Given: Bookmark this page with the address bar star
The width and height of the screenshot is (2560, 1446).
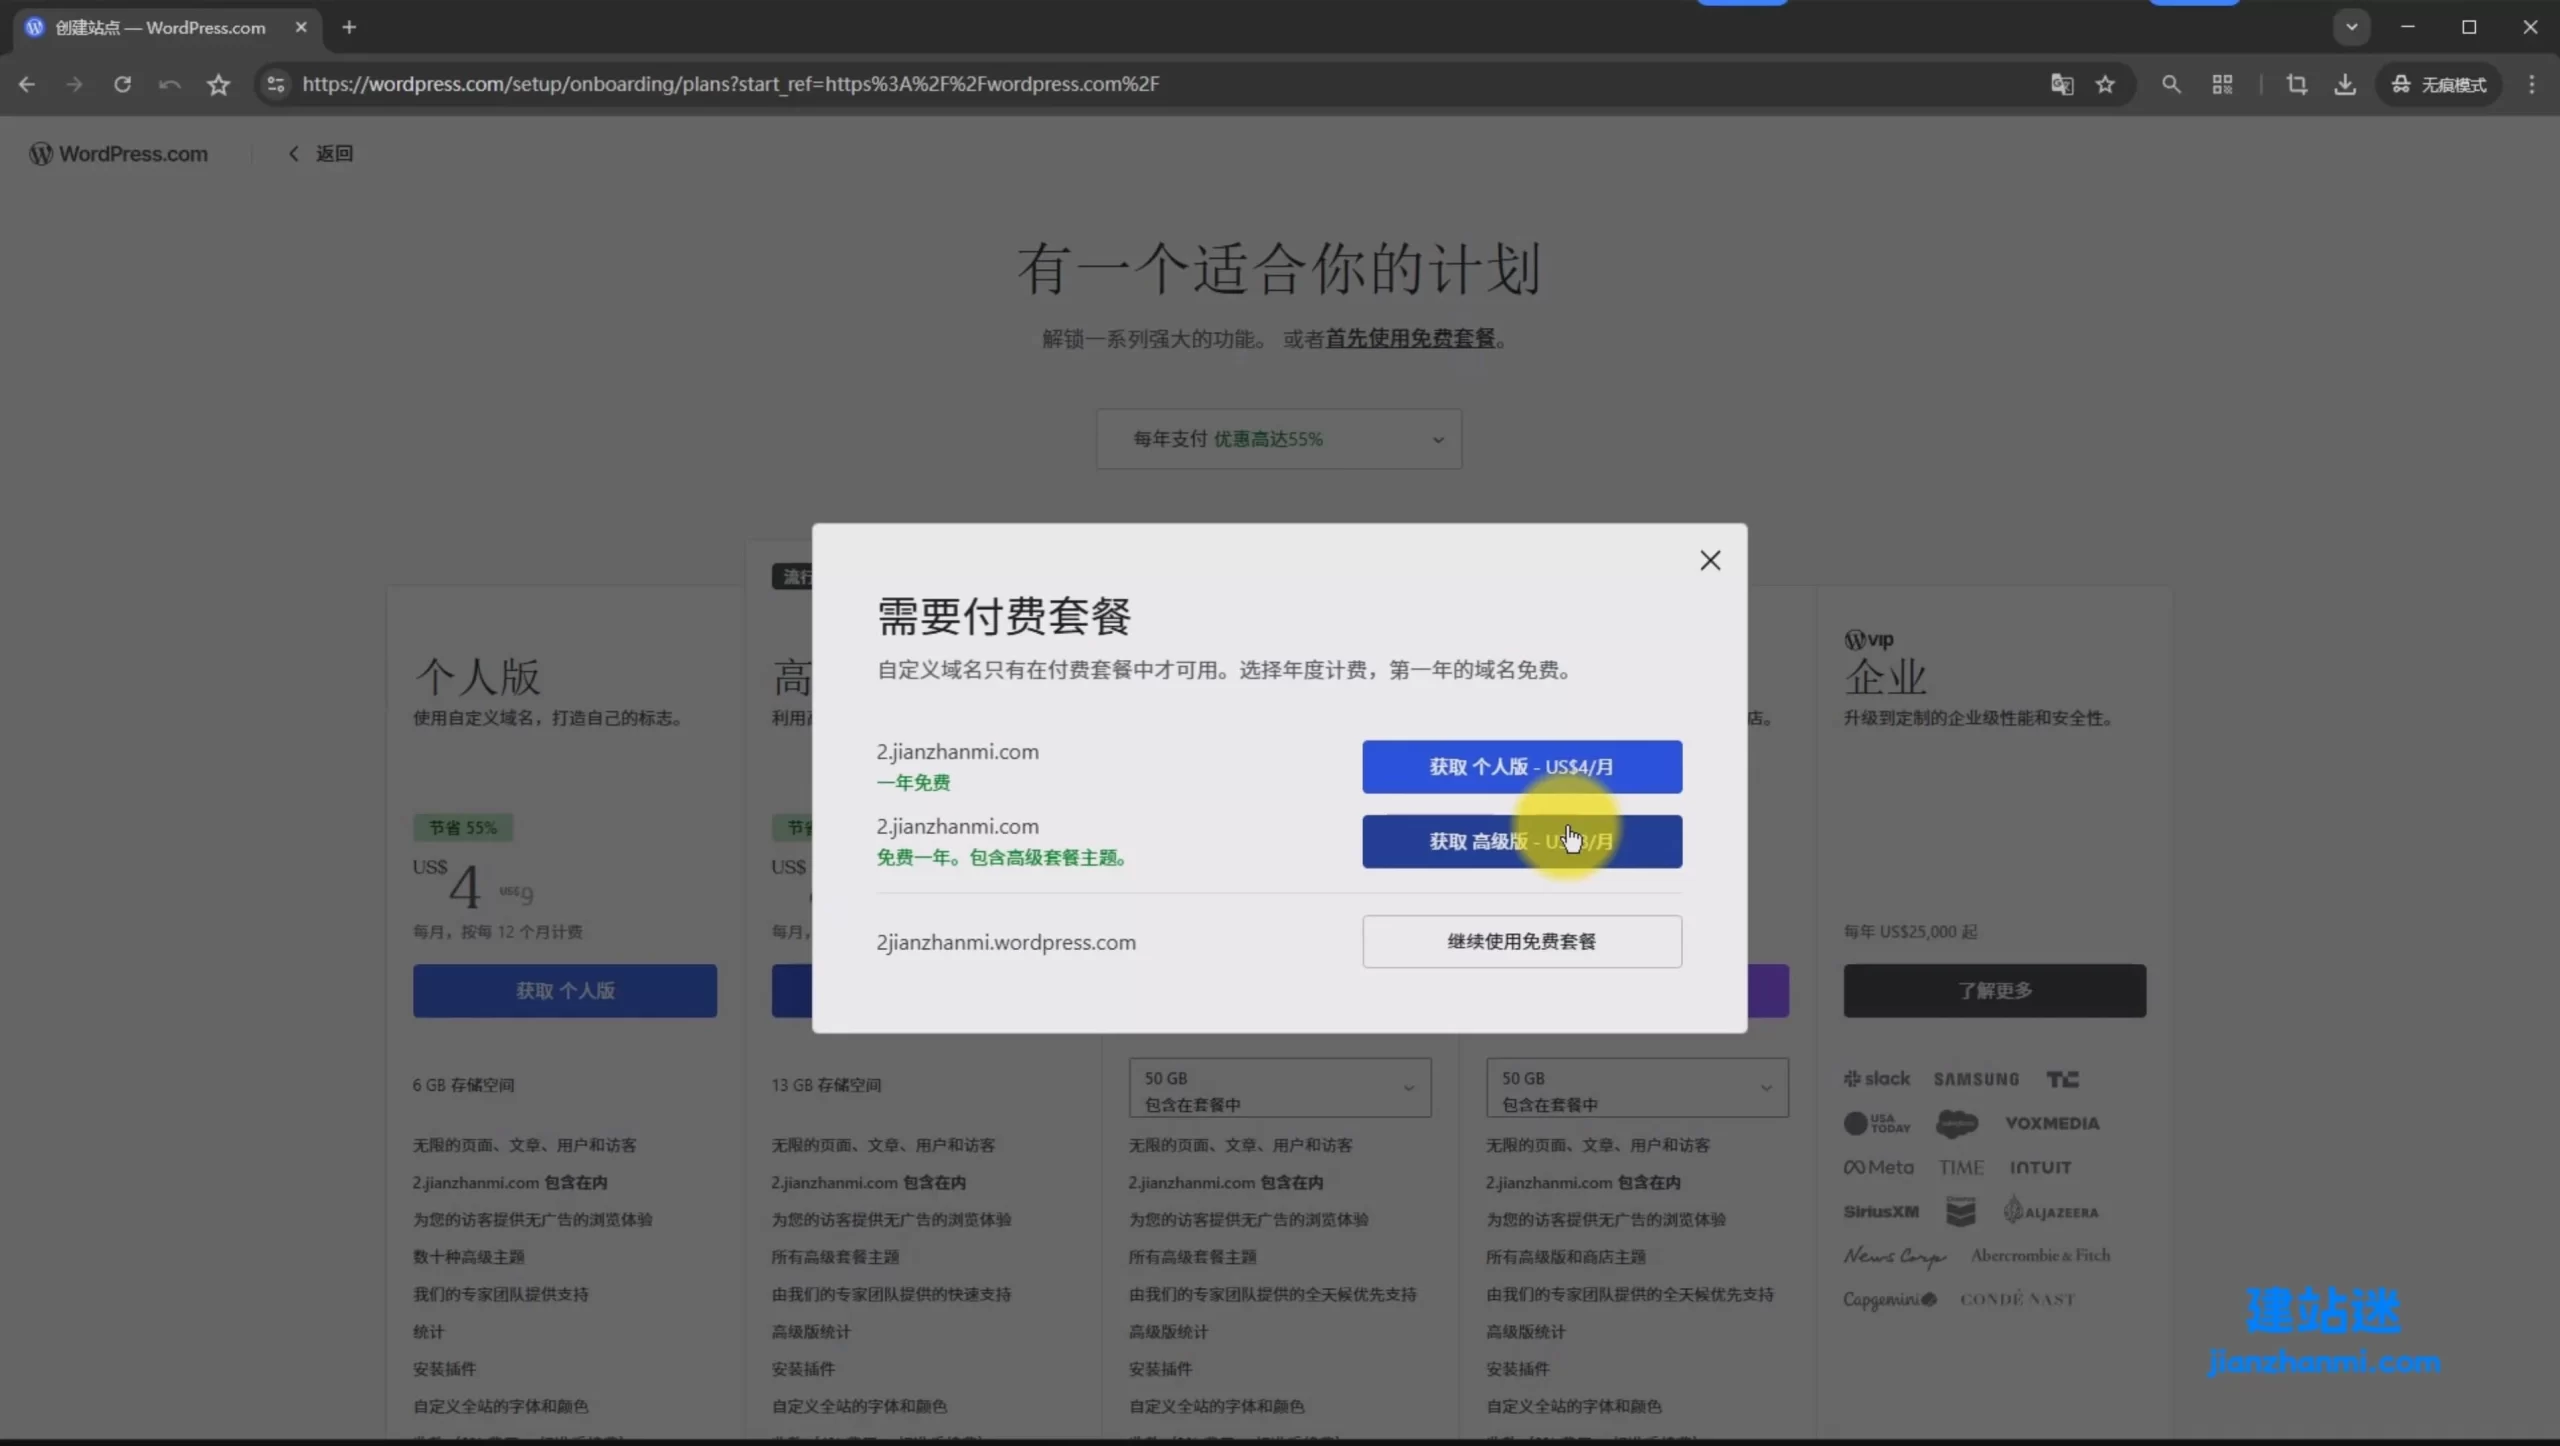Looking at the screenshot, I should click(2105, 84).
